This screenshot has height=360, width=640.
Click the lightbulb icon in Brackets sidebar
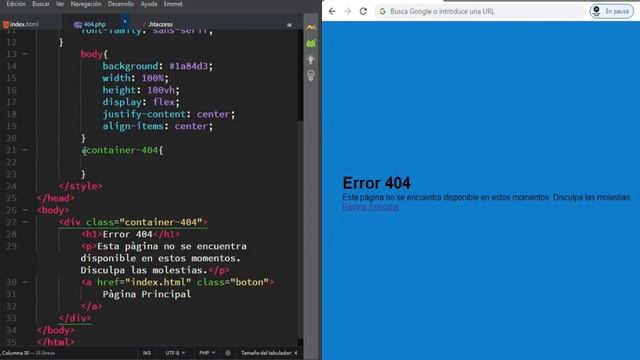pos(311,60)
